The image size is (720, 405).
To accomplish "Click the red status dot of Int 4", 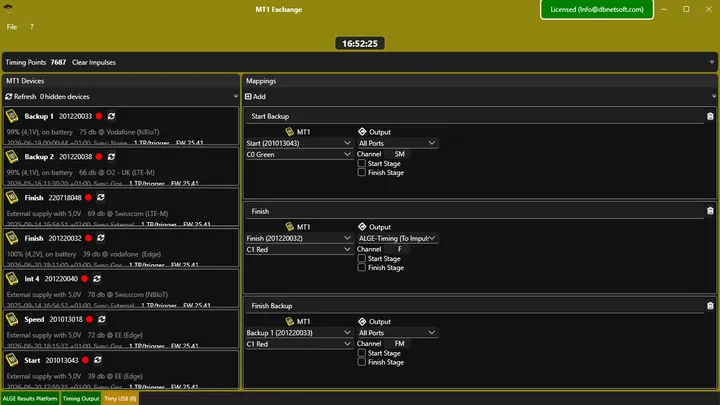I will pyautogui.click(x=84, y=279).
